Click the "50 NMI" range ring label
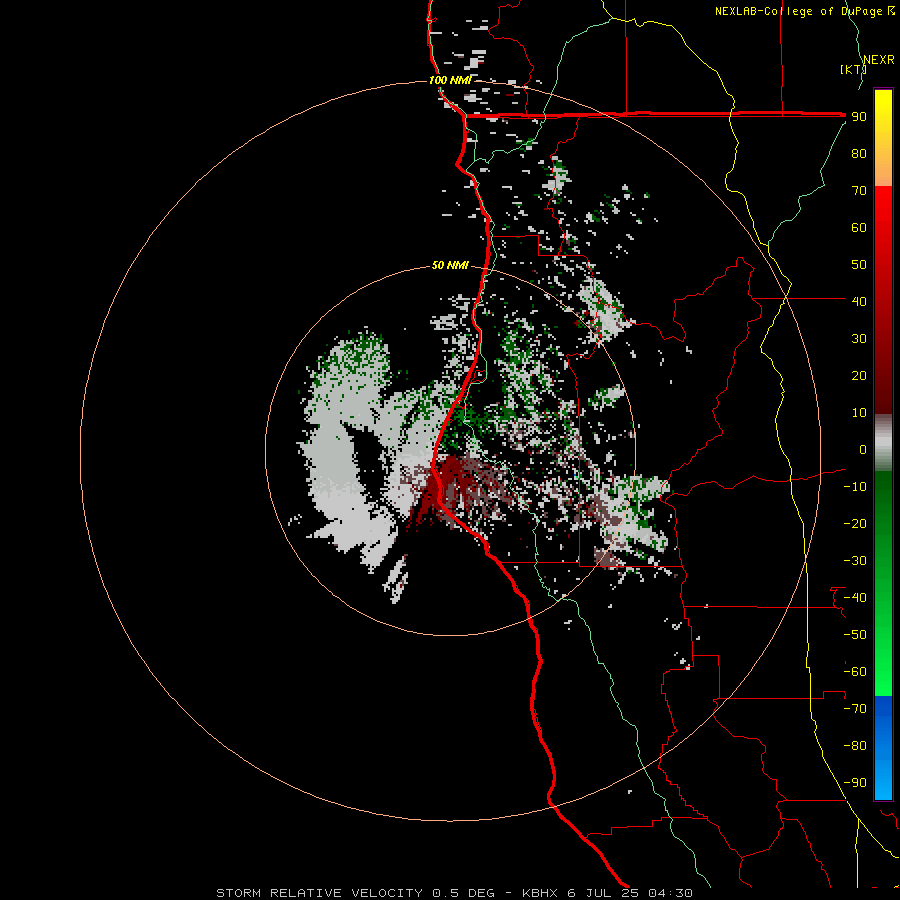This screenshot has height=900, width=900. click(450, 265)
